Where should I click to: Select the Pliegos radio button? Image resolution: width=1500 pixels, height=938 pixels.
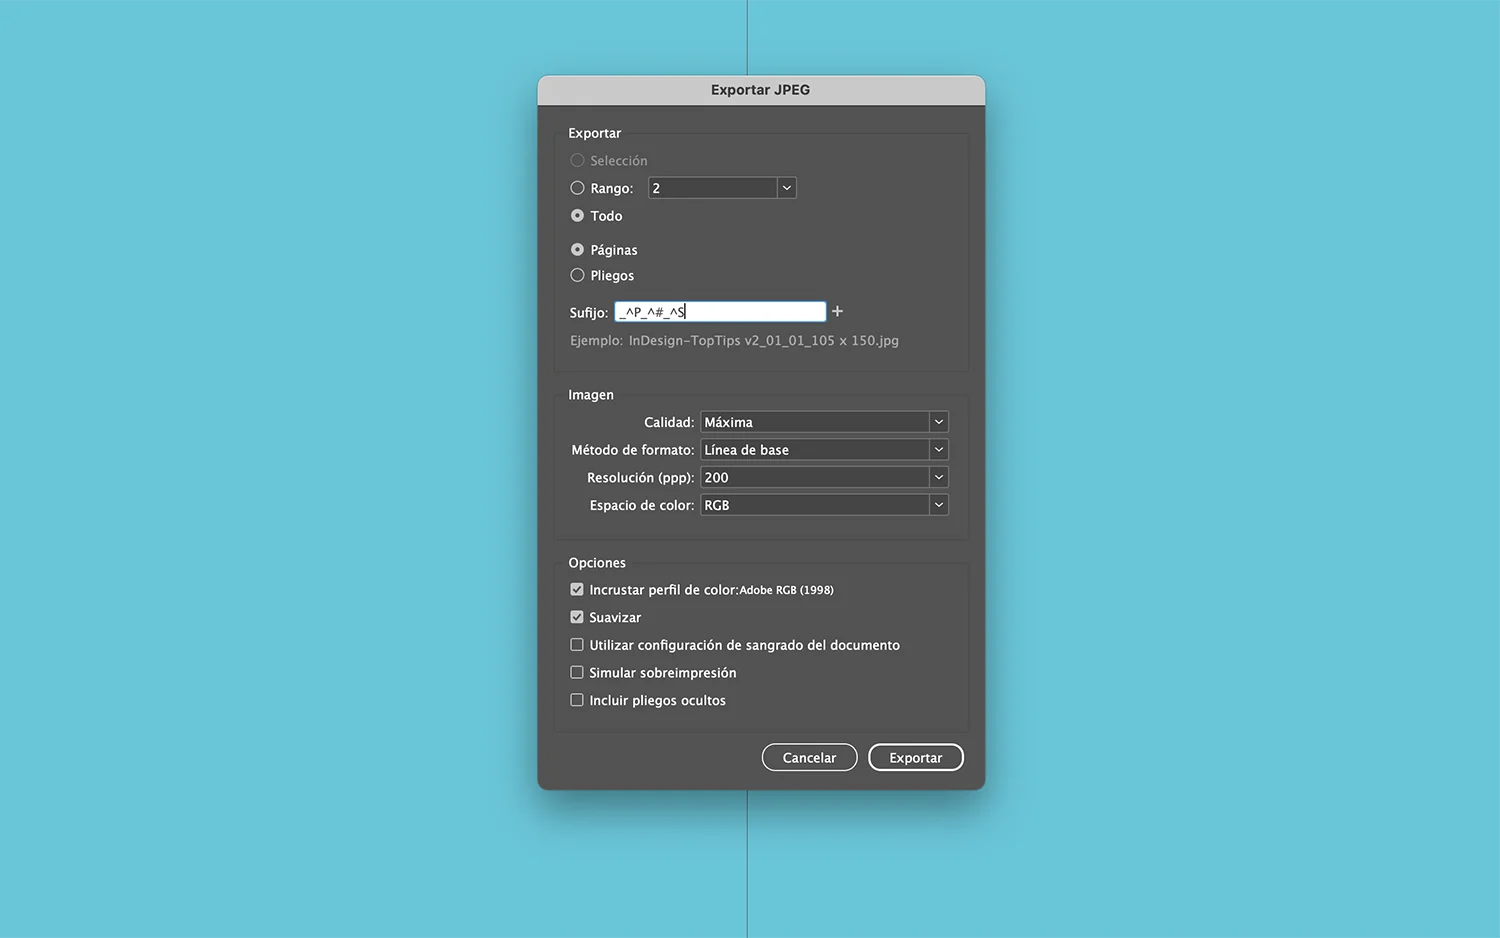577,275
